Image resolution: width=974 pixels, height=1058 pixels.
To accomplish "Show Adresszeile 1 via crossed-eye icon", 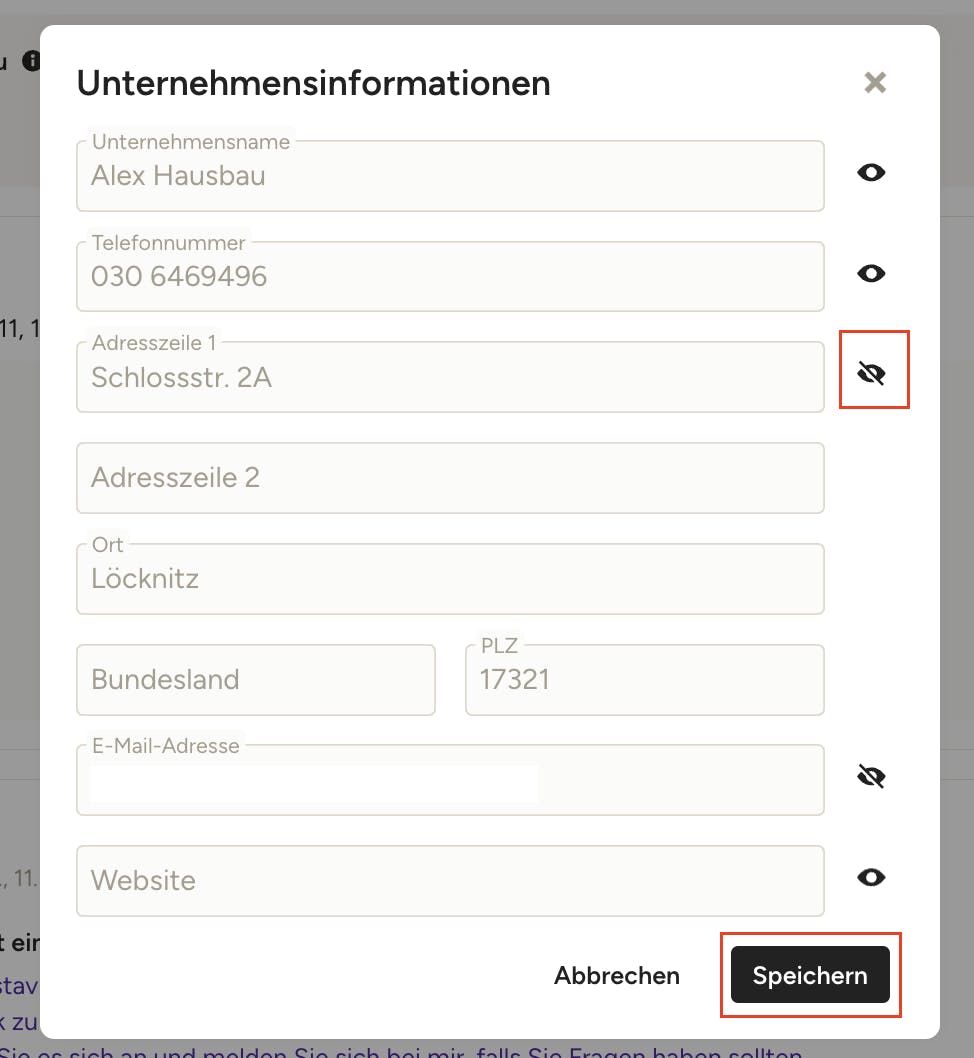I will coord(872,374).
